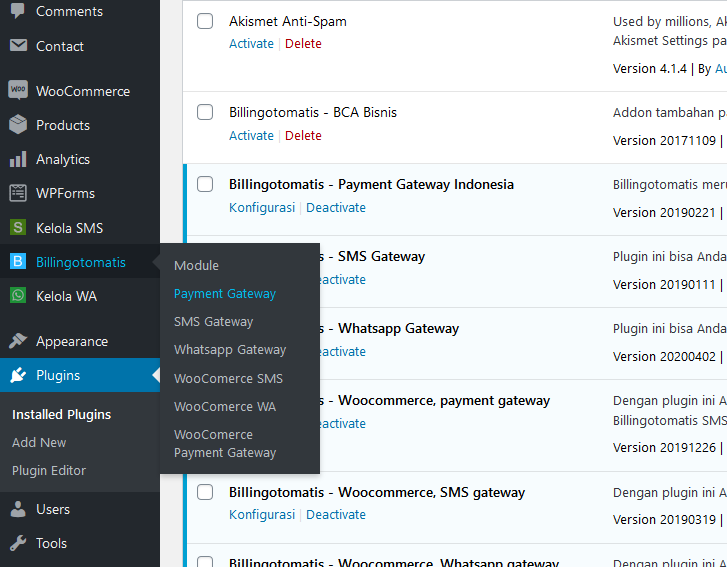Select Payment Gateway in Billingotomatis flyout
This screenshot has height=567, width=727.
pos(225,294)
